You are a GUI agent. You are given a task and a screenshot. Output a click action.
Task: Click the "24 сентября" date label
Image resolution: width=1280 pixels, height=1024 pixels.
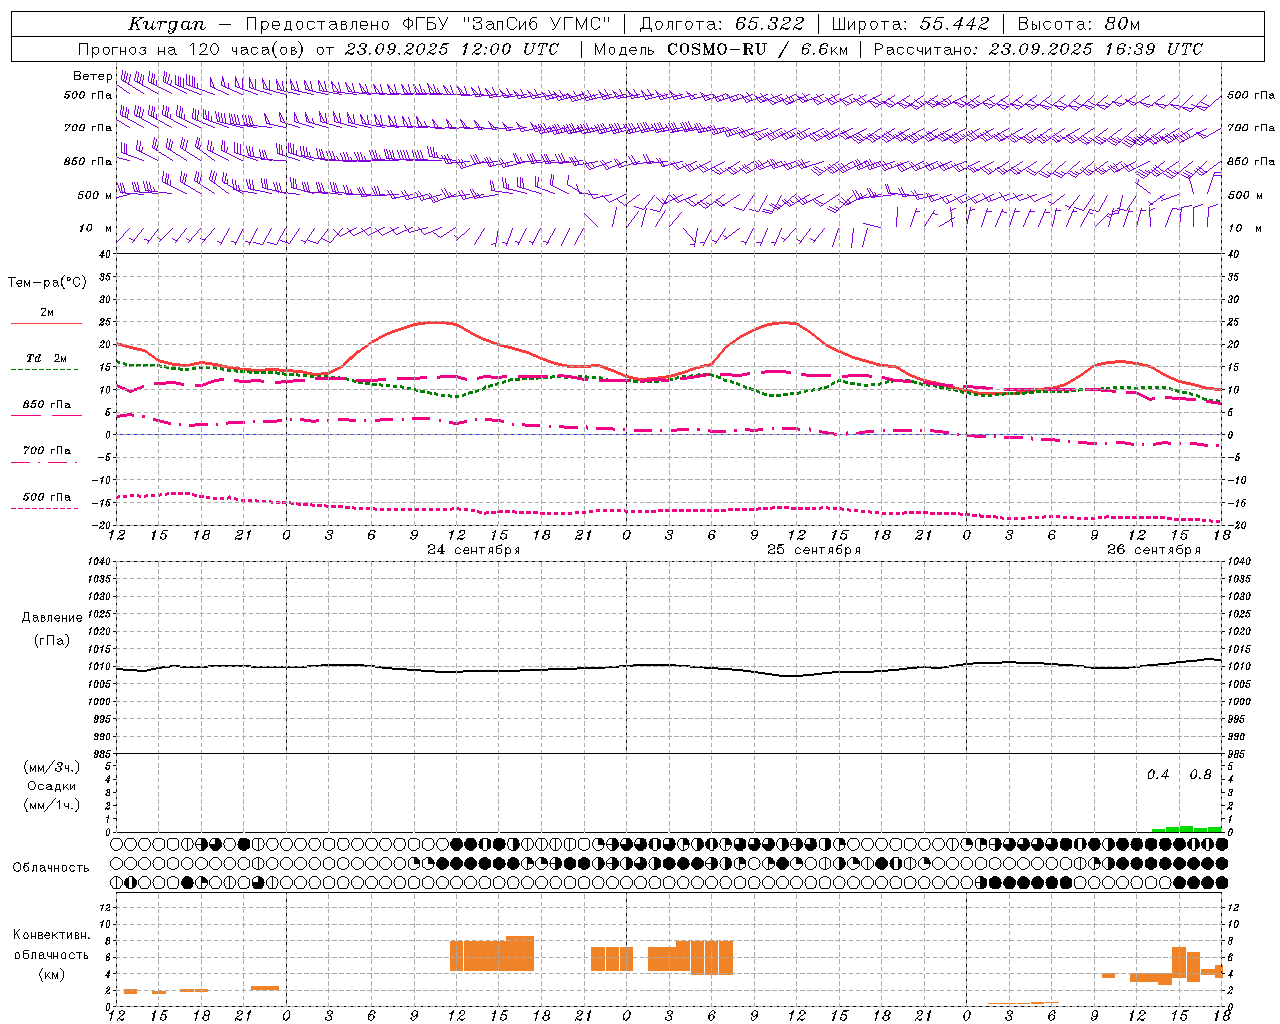pos(473,550)
